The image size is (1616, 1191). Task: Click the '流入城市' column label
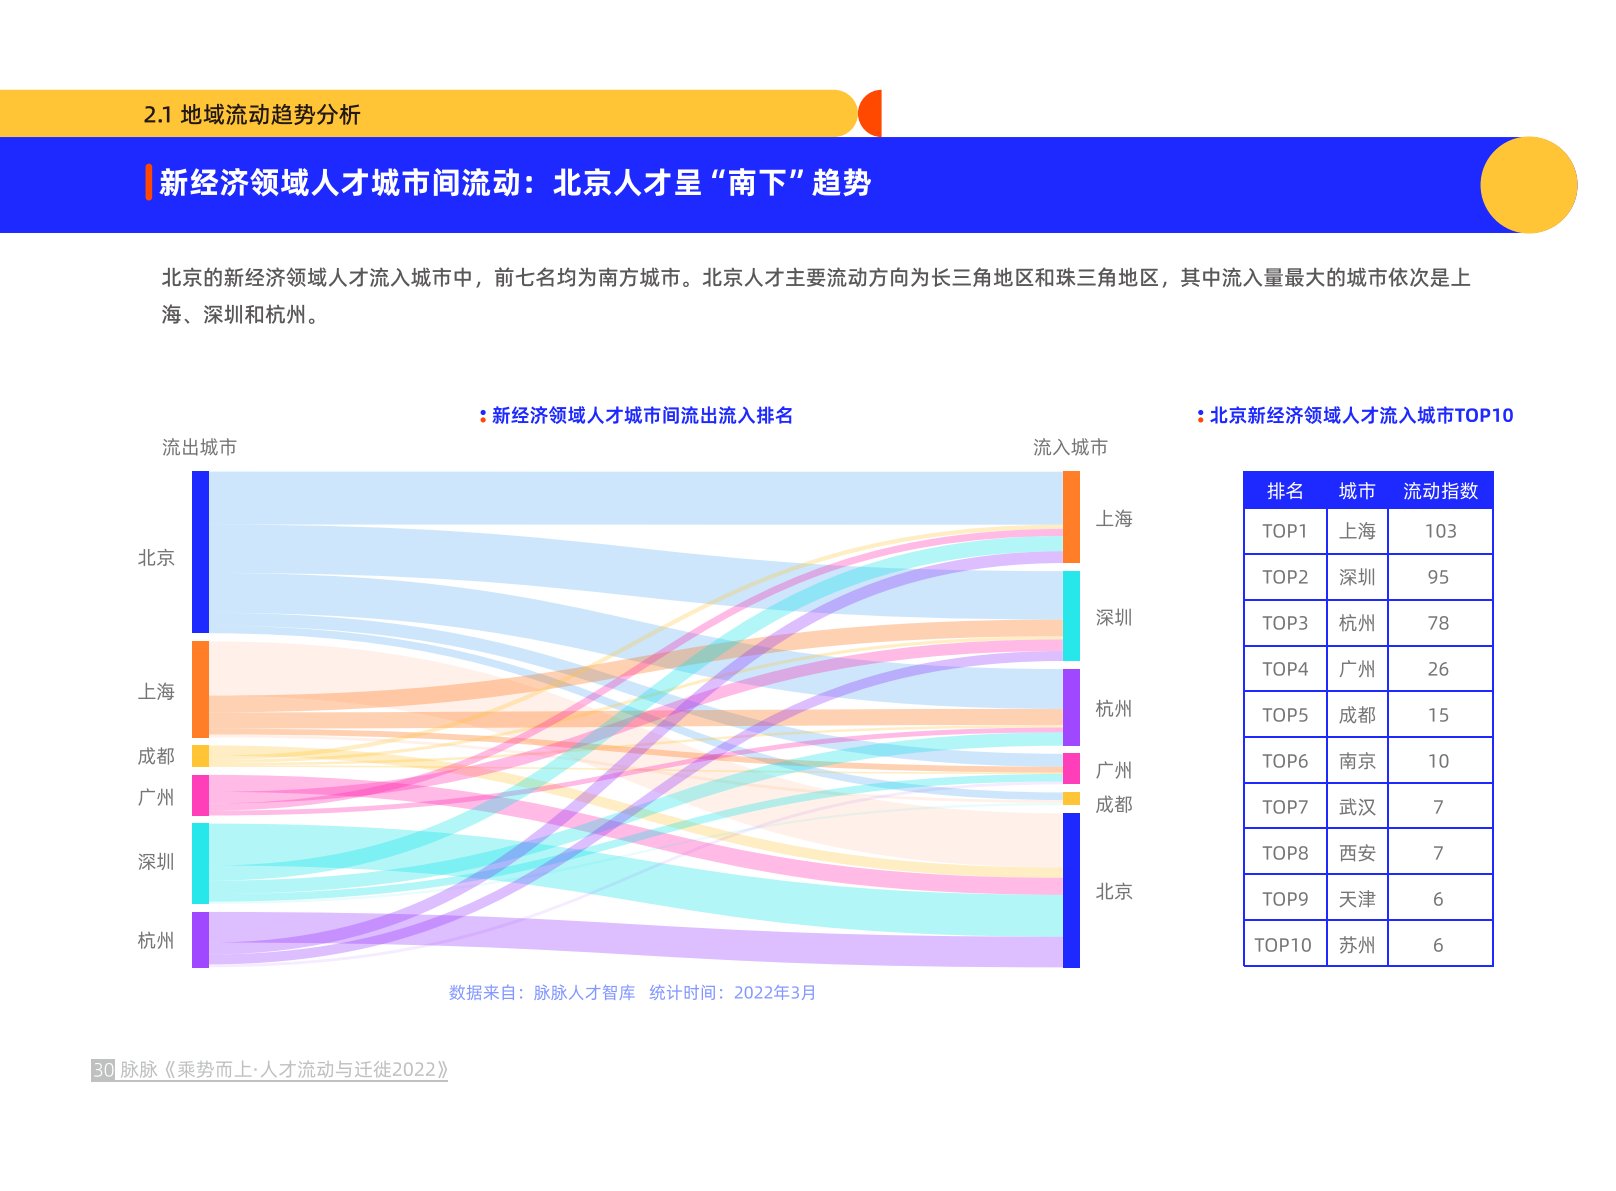coord(1070,447)
